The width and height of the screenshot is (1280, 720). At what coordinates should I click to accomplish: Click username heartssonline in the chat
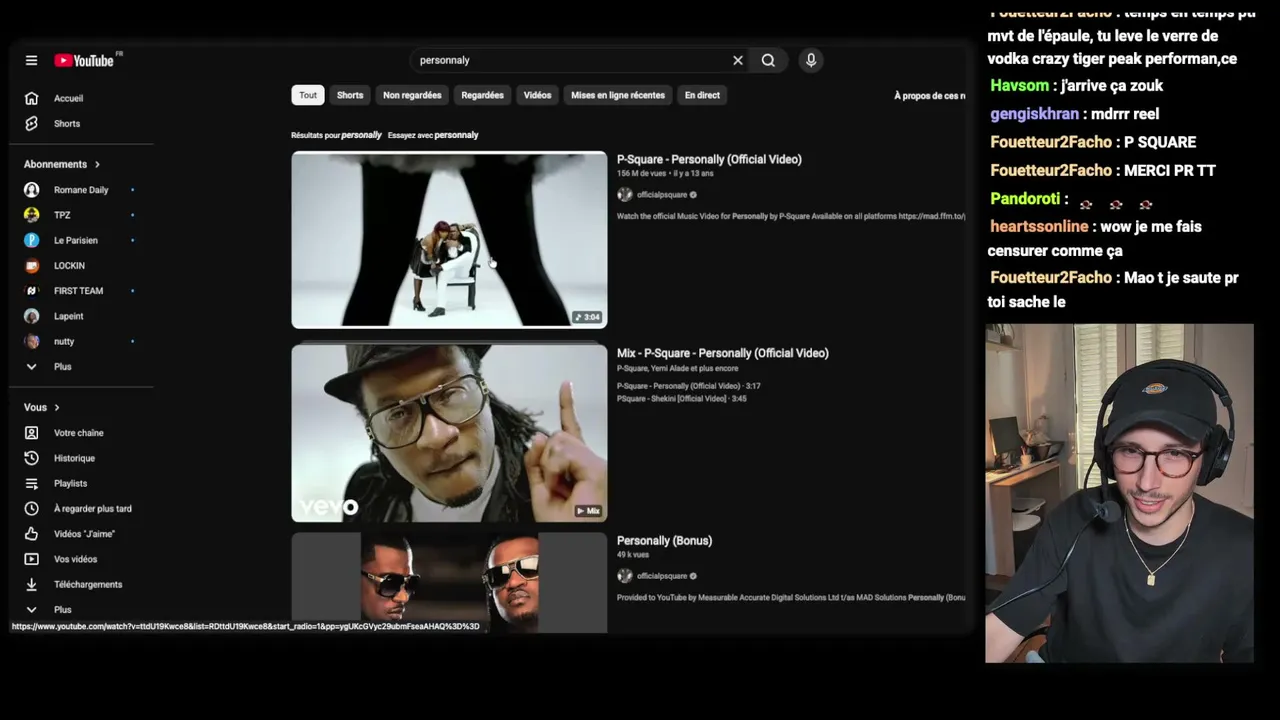click(1039, 227)
